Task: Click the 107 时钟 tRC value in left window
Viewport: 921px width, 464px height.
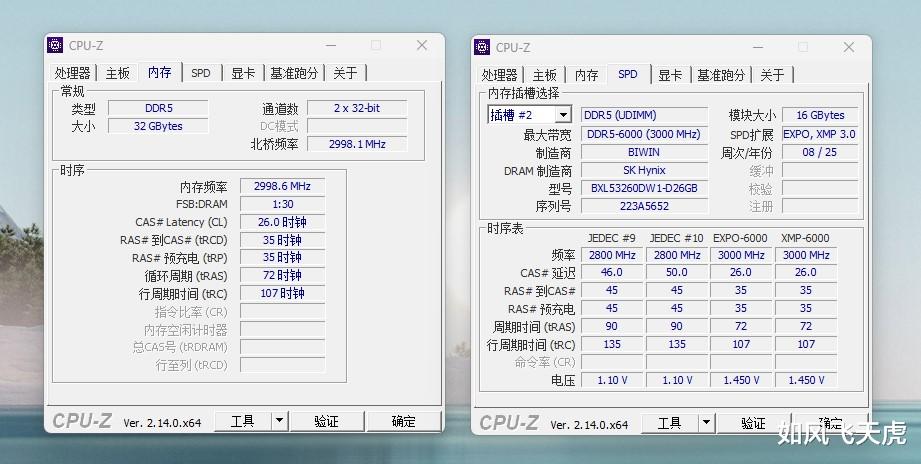Action: (x=283, y=293)
